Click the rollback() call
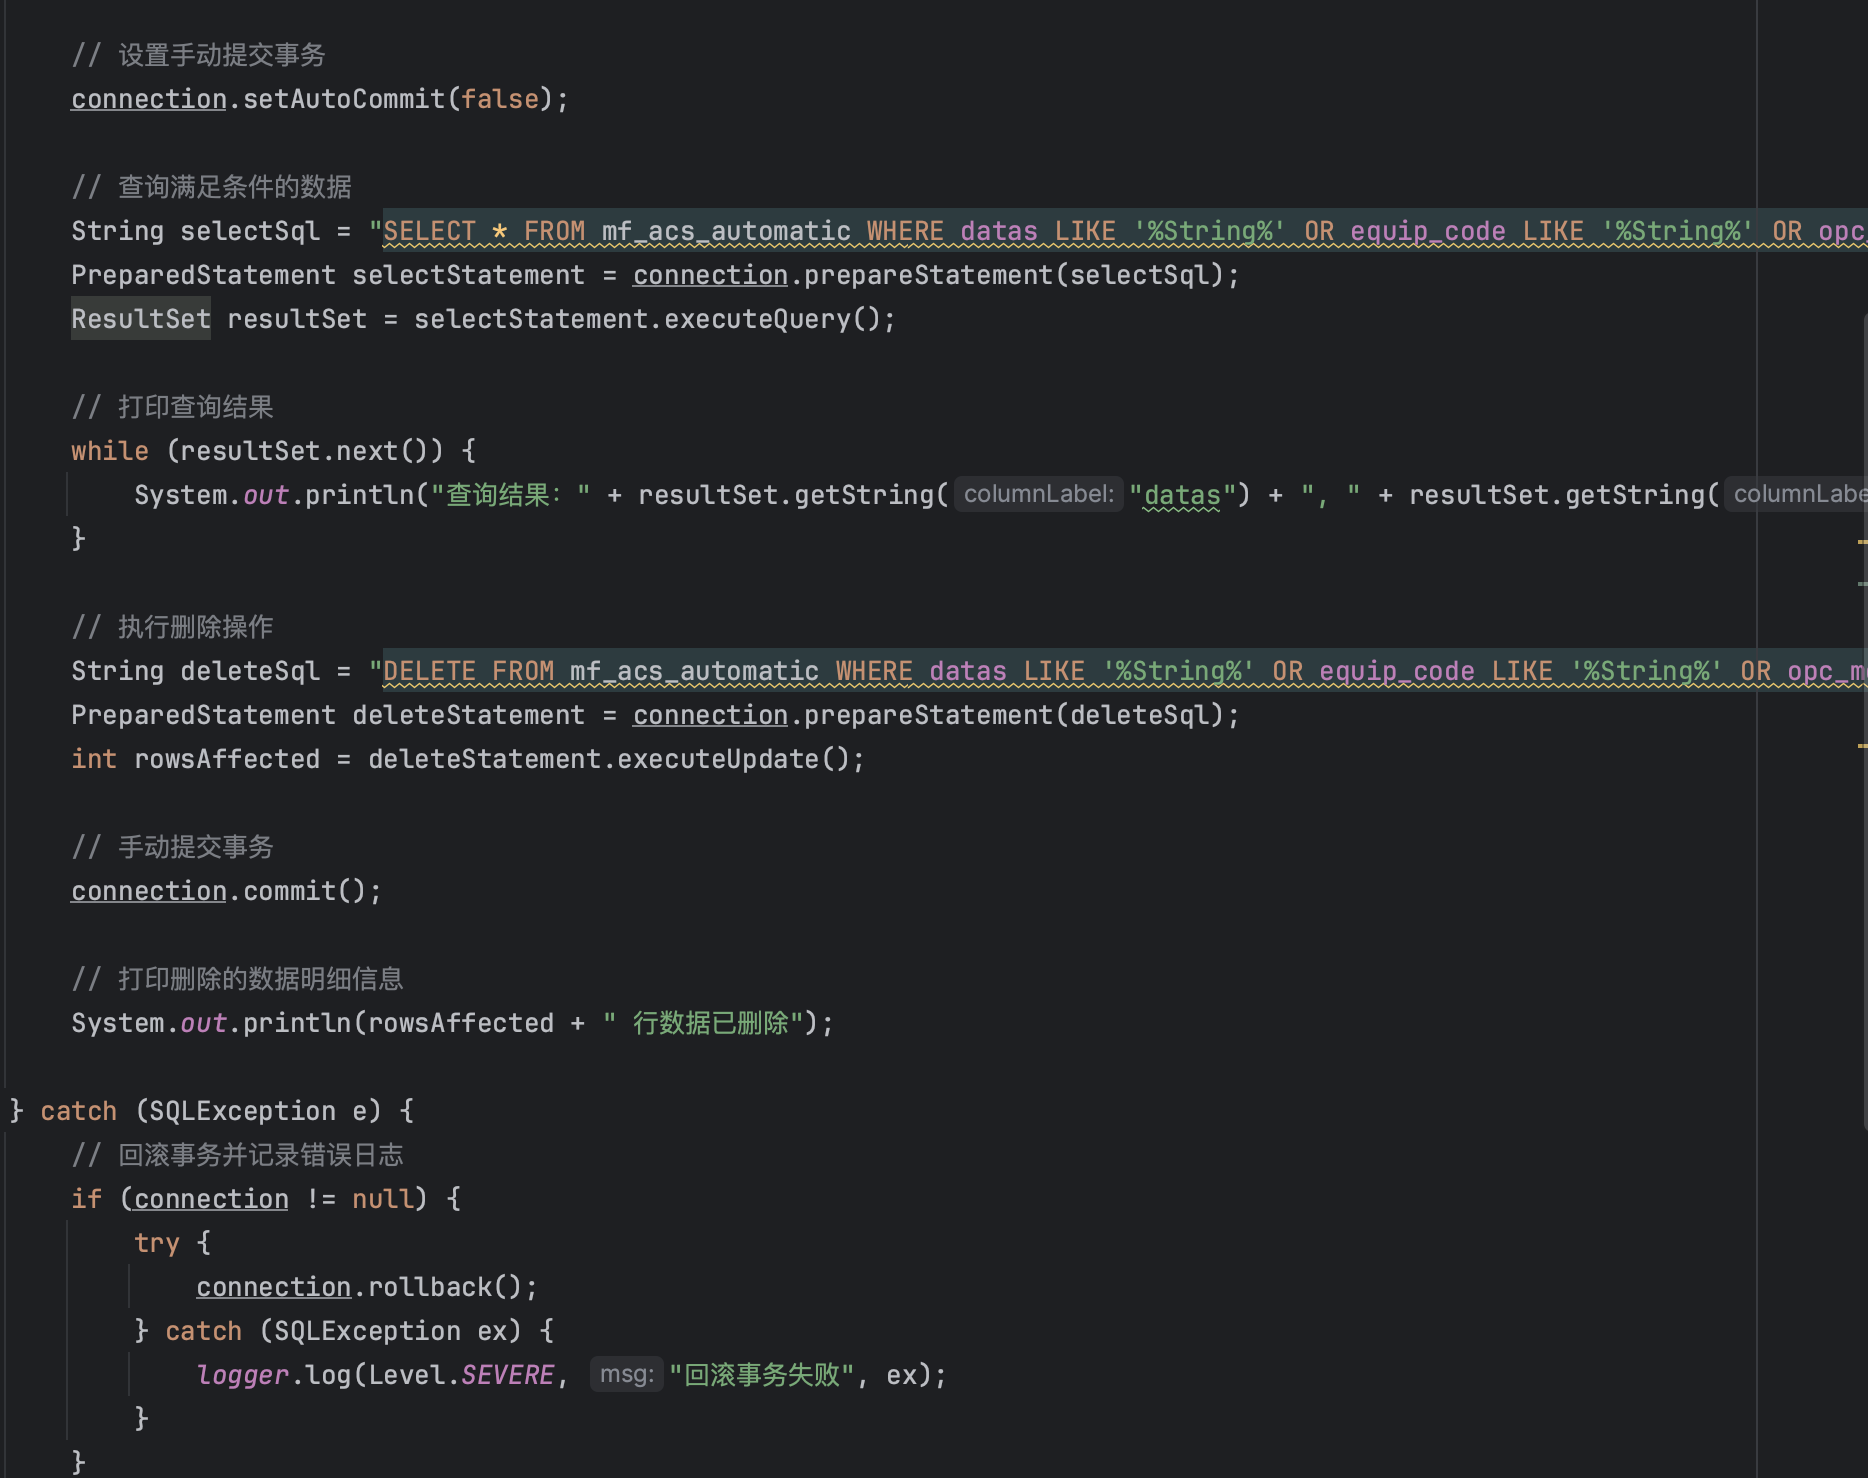This screenshot has width=1868, height=1478. [x=445, y=1287]
